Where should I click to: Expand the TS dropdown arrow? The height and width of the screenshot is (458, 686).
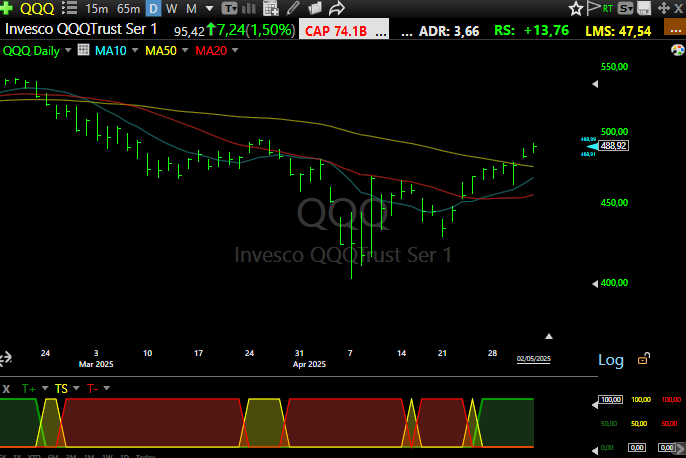click(x=76, y=388)
